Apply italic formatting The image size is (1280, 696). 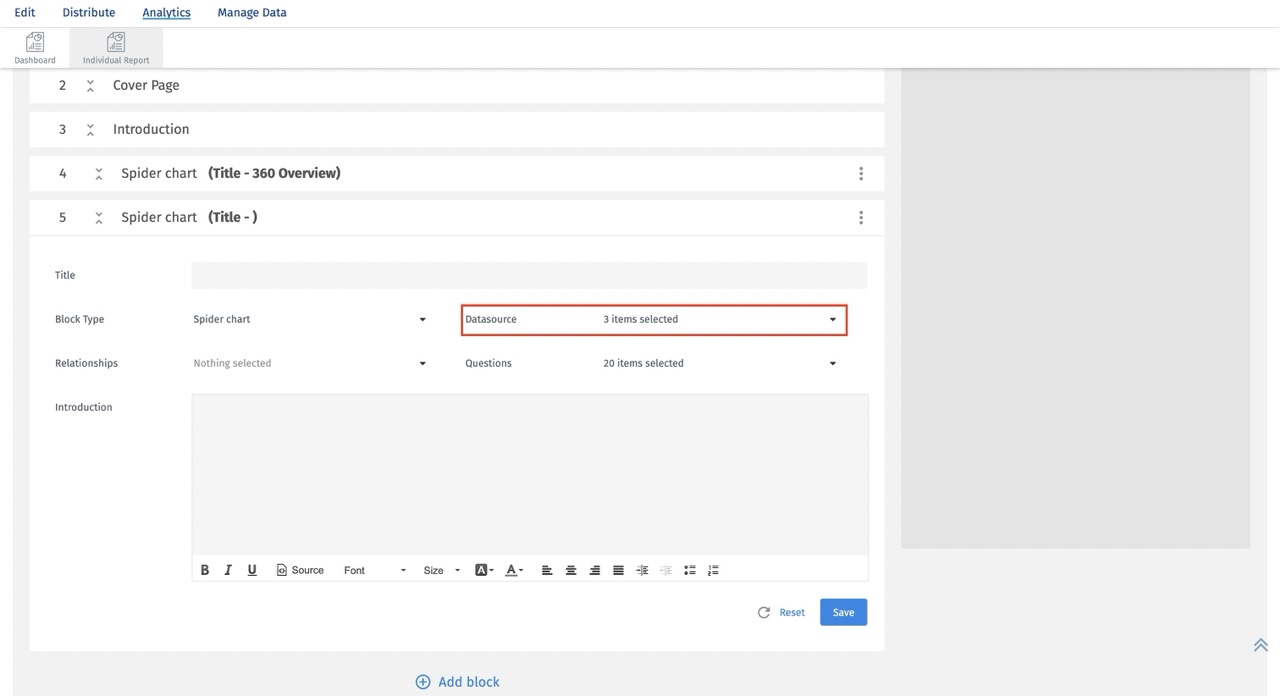point(228,569)
